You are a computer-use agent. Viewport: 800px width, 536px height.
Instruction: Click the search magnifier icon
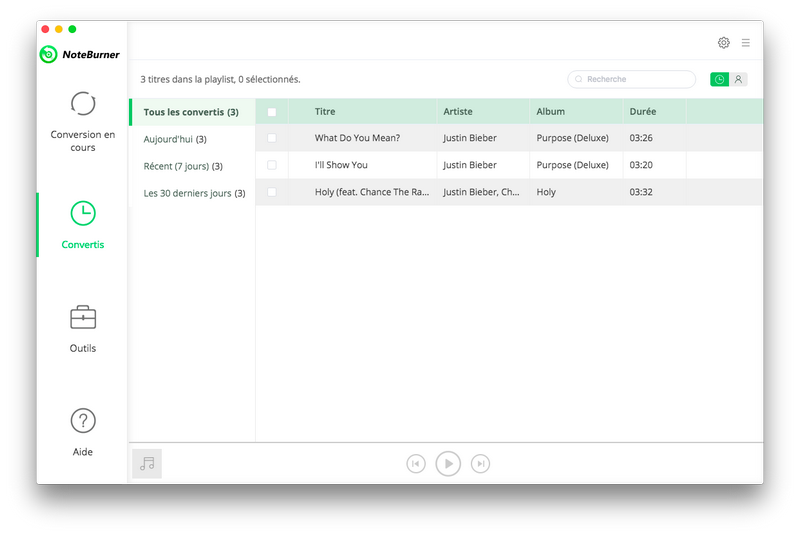(579, 80)
